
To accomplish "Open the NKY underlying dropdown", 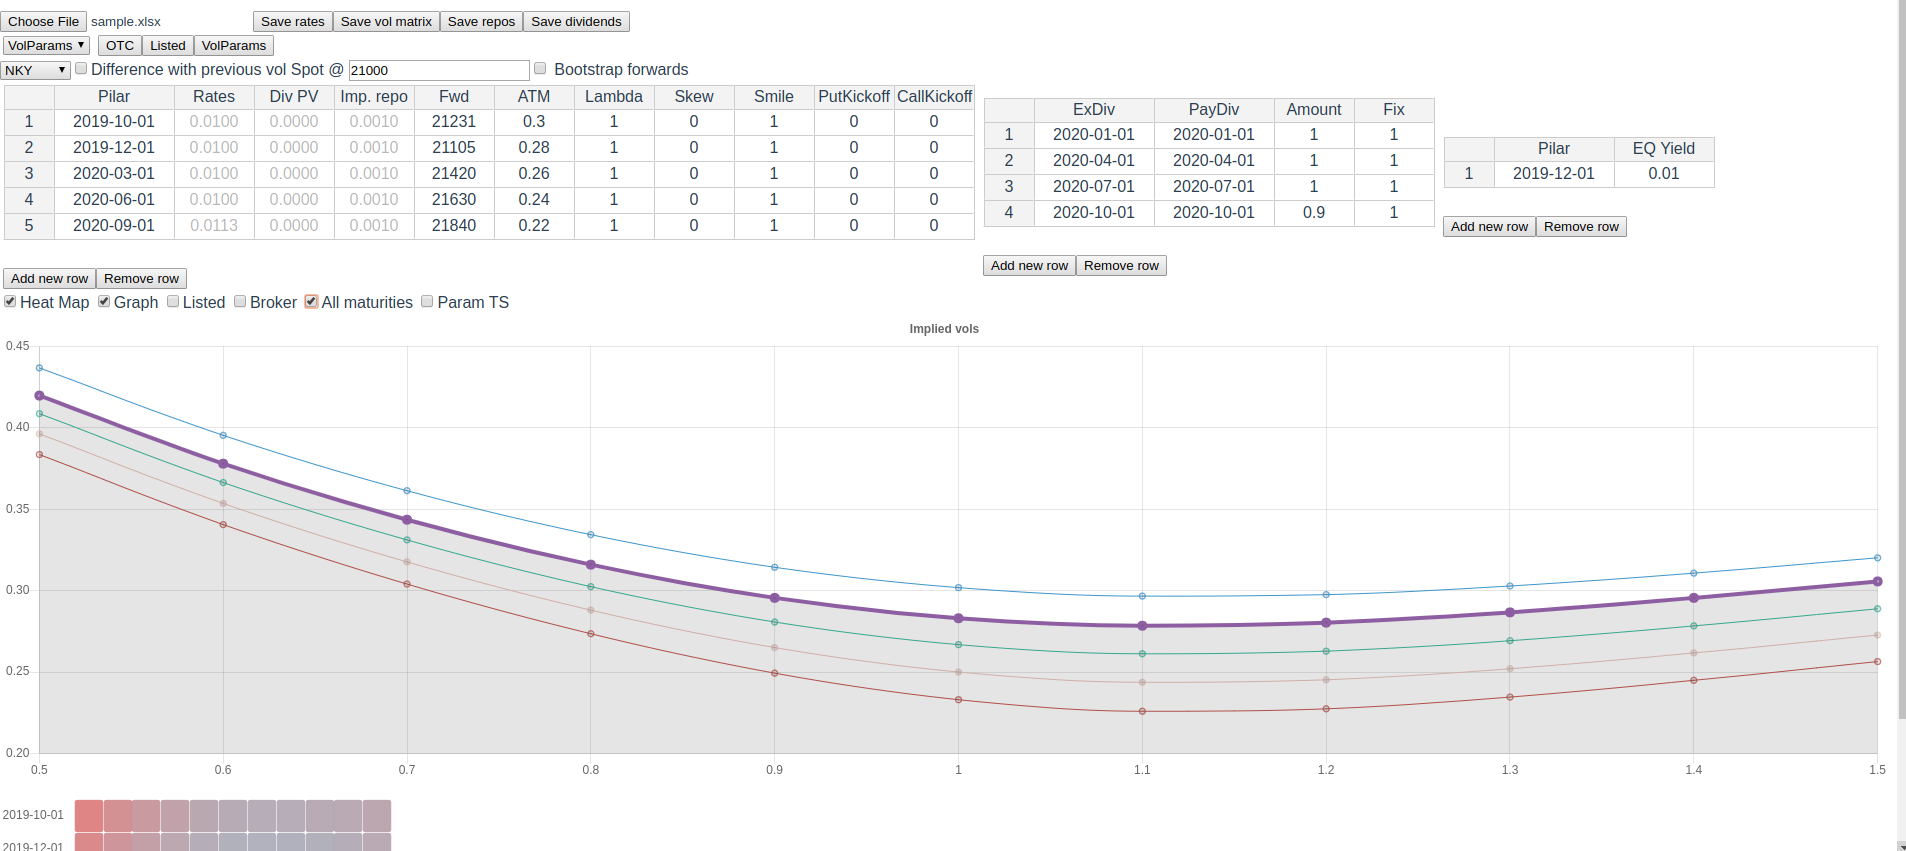I will pyautogui.click(x=35, y=70).
